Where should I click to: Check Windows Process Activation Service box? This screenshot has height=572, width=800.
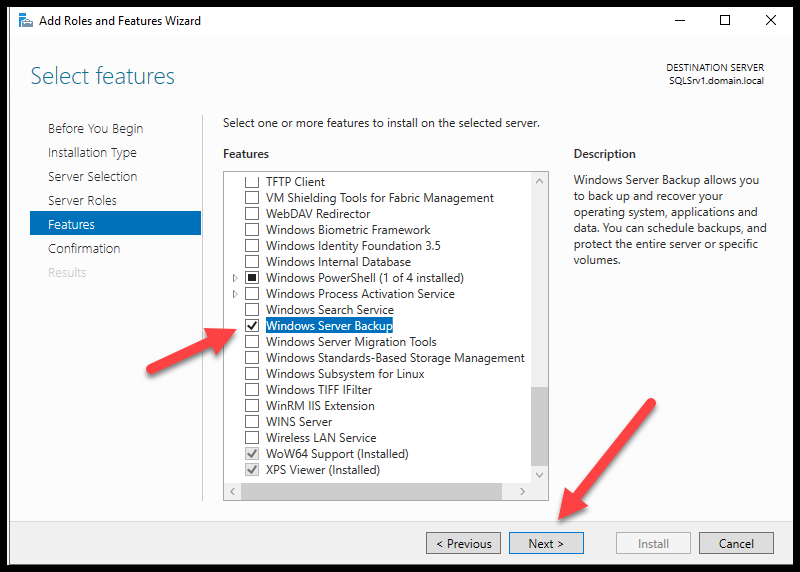pyautogui.click(x=252, y=293)
